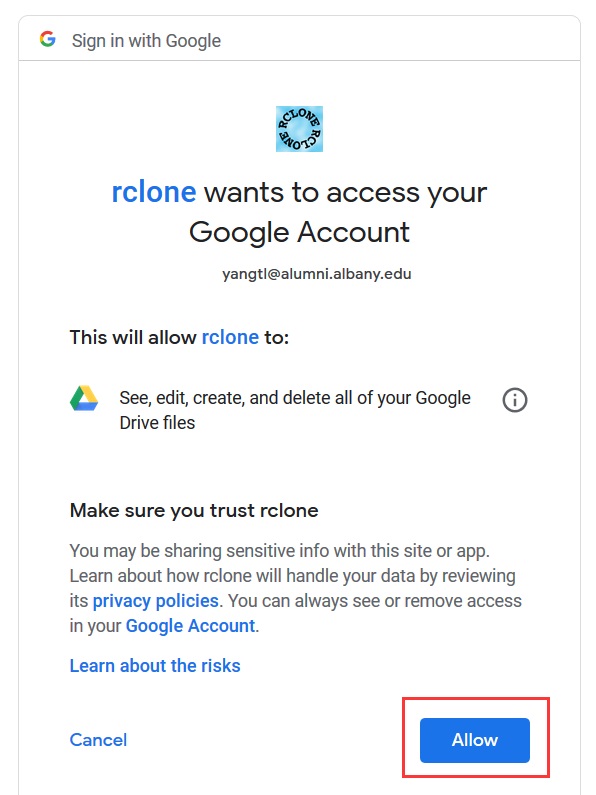
Task: Open the permission details info icon
Action: (x=514, y=400)
